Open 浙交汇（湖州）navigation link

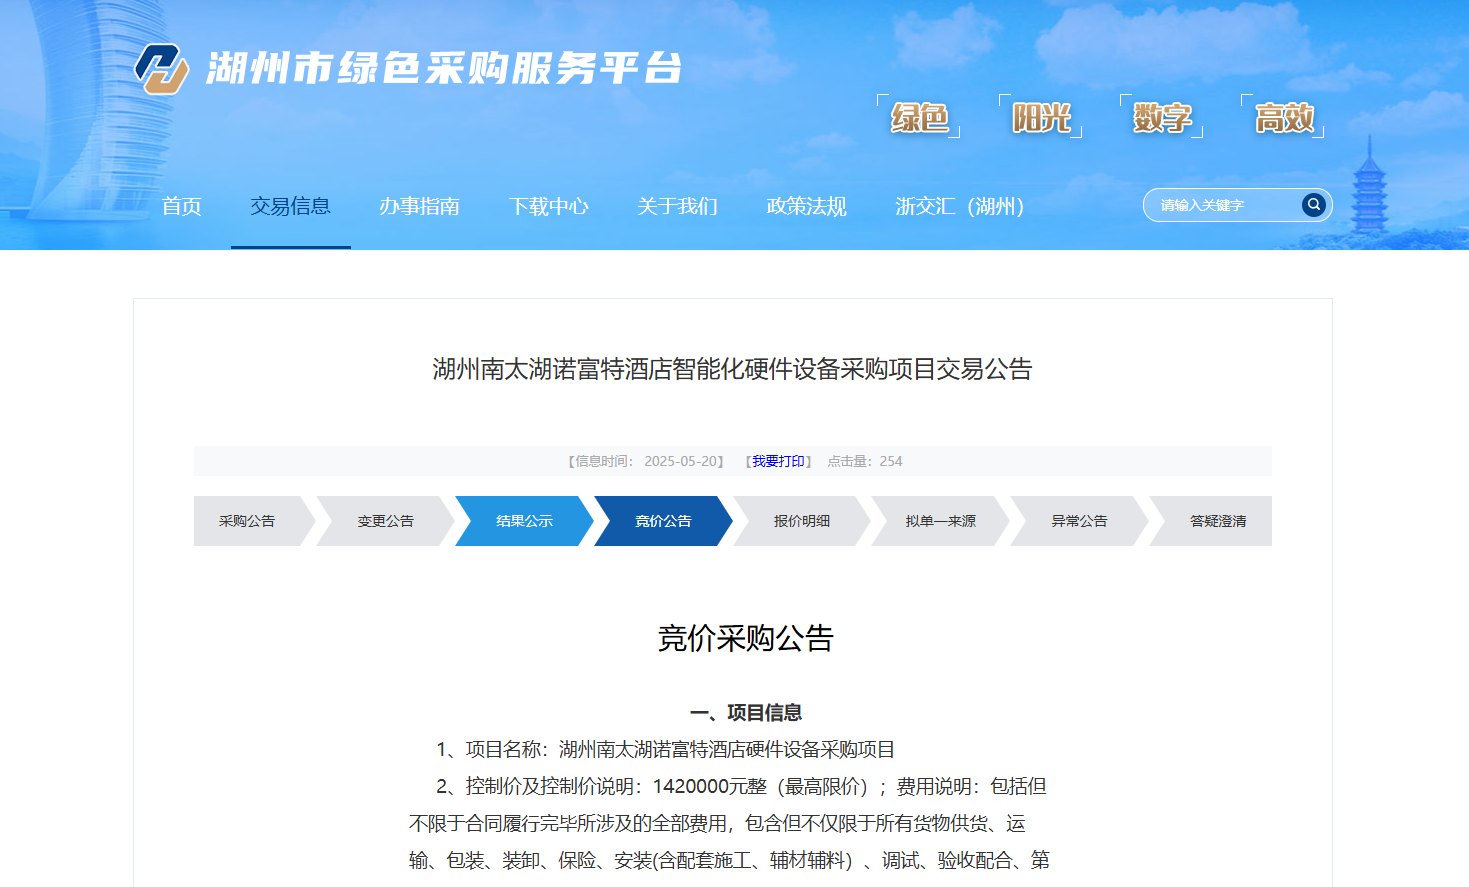click(x=960, y=206)
